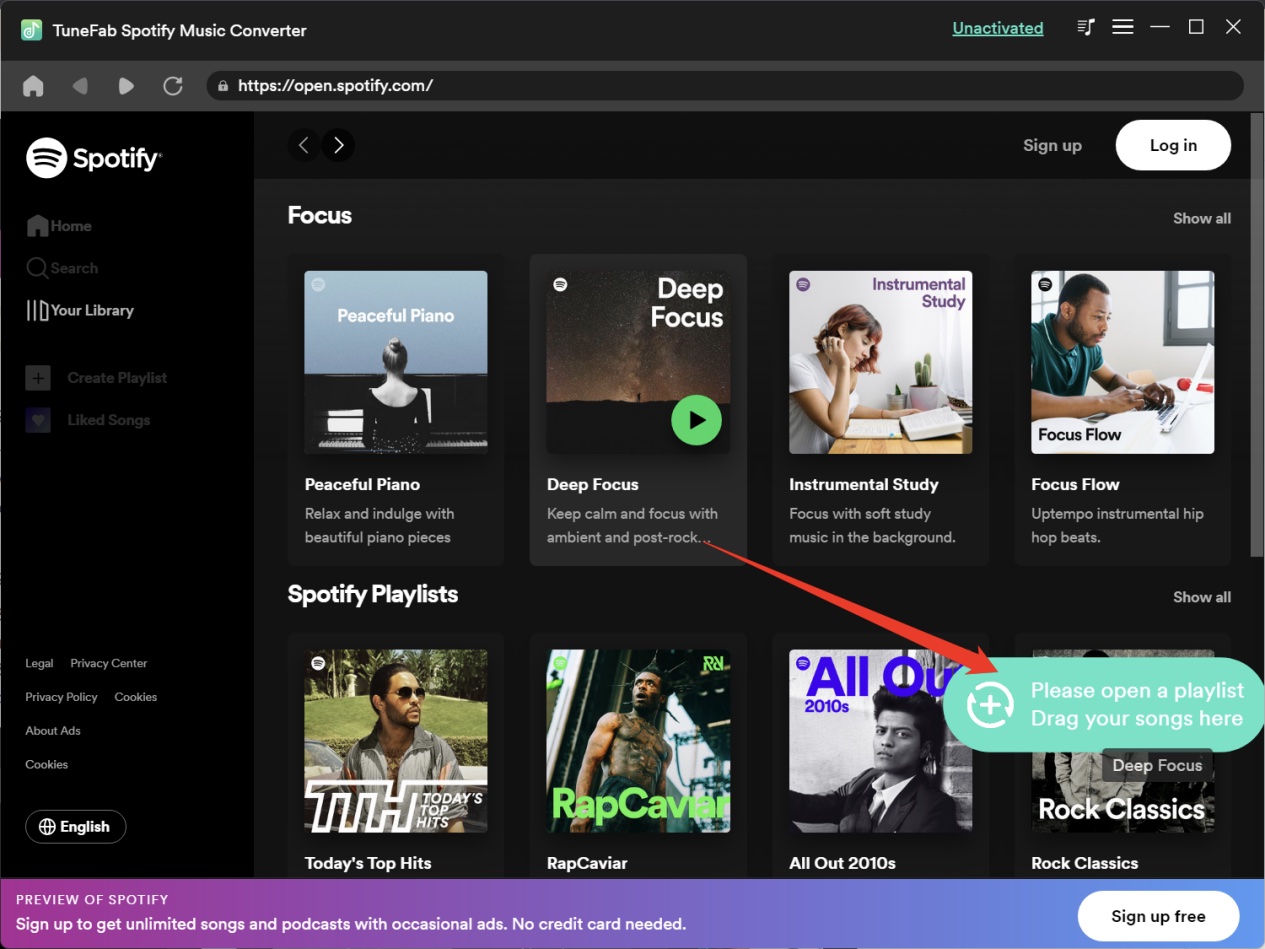The height and width of the screenshot is (949, 1265).
Task: Open the converted music list icon
Action: pos(1085,27)
